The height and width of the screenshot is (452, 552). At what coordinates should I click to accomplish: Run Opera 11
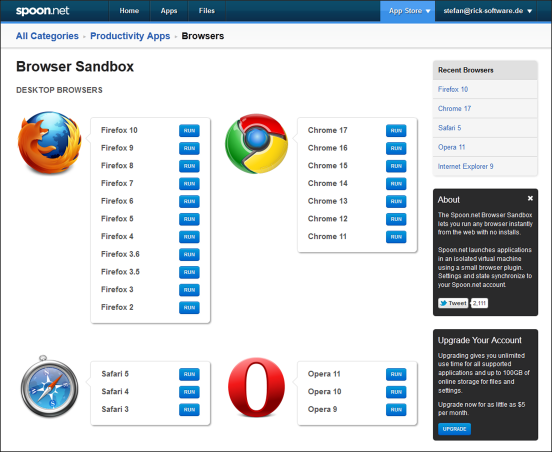396,374
